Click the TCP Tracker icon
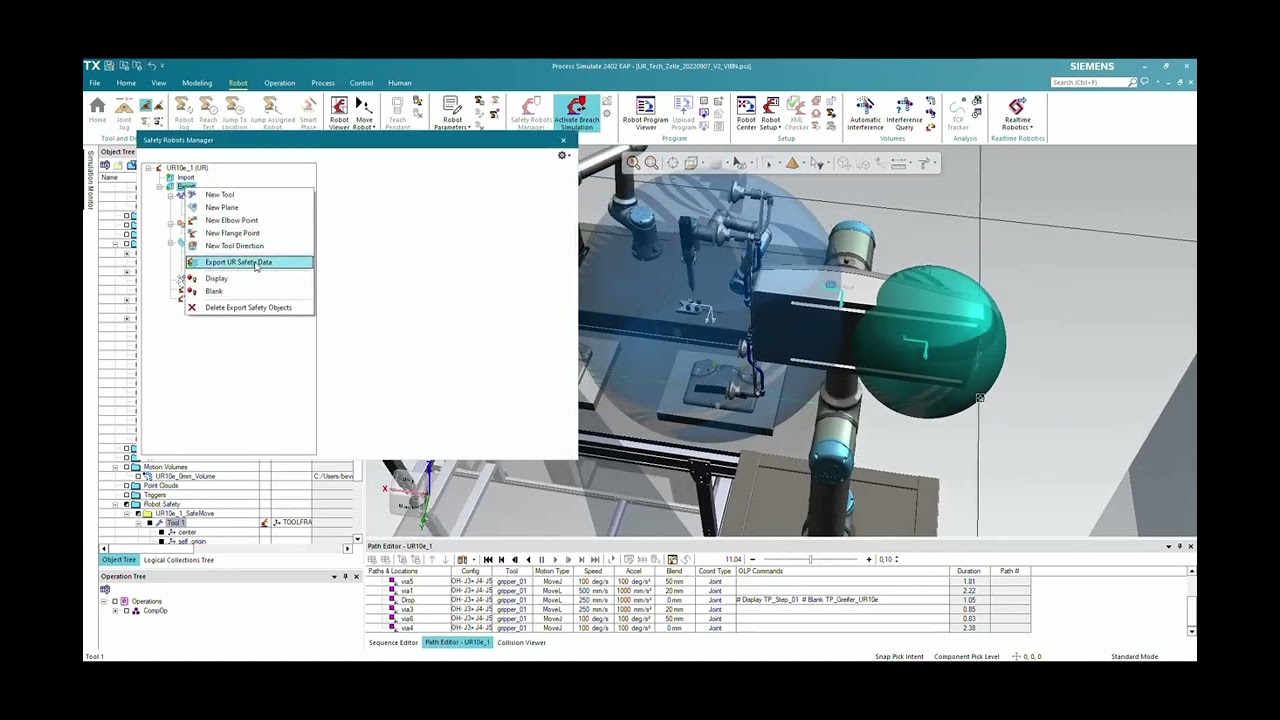Viewport: 1280px width, 720px height. (x=958, y=113)
